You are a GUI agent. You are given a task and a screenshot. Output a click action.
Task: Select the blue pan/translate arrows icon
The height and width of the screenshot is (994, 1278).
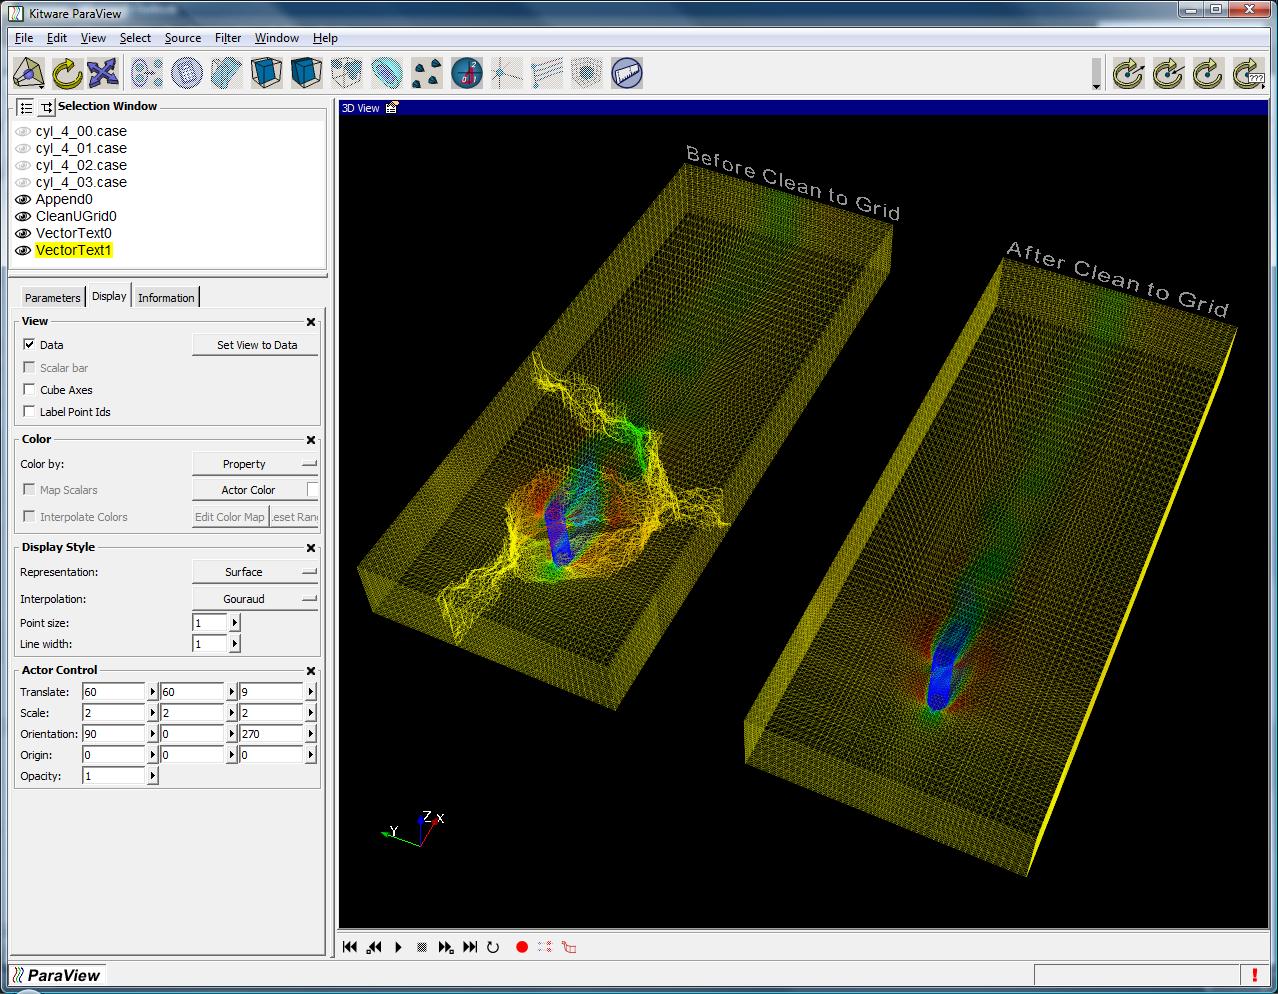103,73
